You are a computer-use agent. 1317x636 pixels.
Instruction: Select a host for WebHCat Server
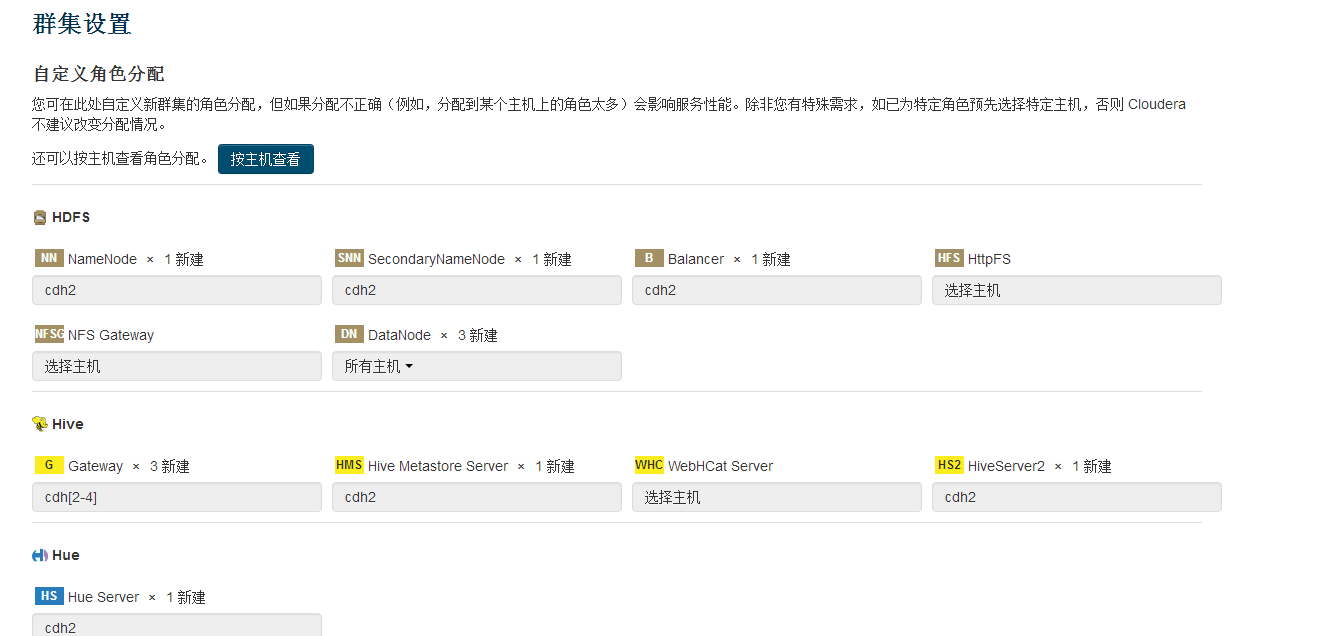tap(777, 497)
